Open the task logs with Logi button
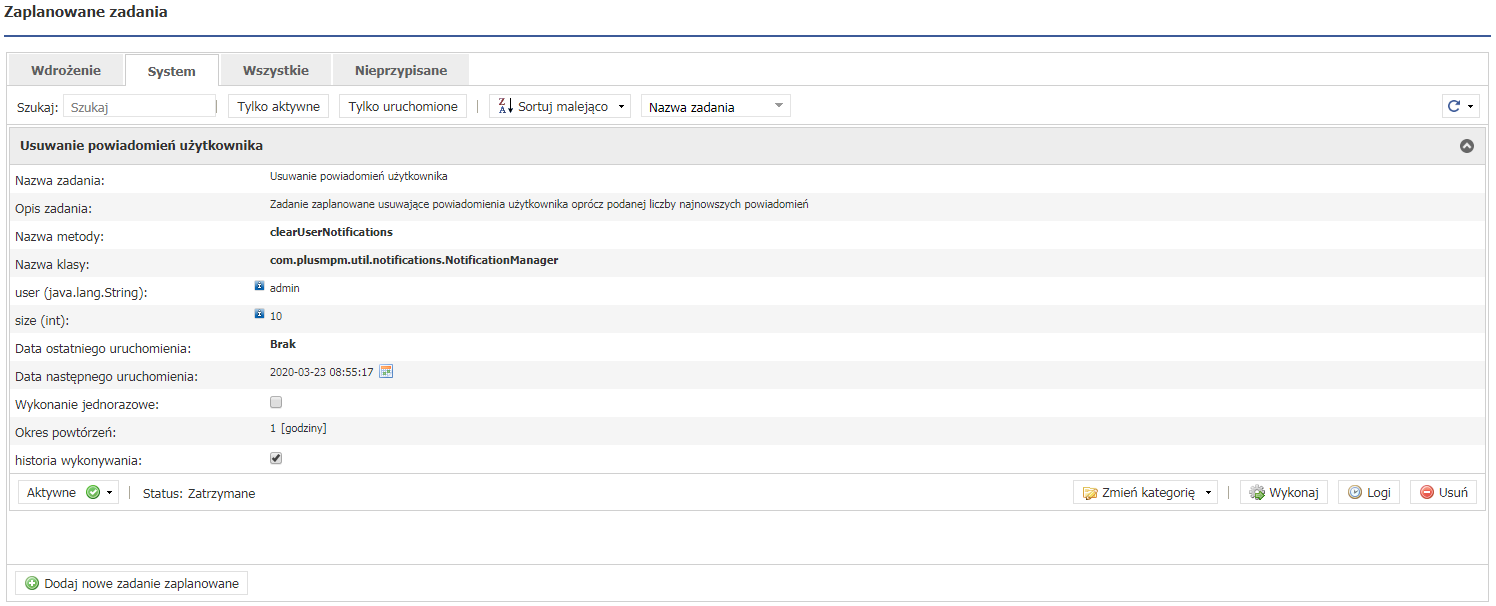Screen dimensions: 1496x606 click(x=1369, y=492)
